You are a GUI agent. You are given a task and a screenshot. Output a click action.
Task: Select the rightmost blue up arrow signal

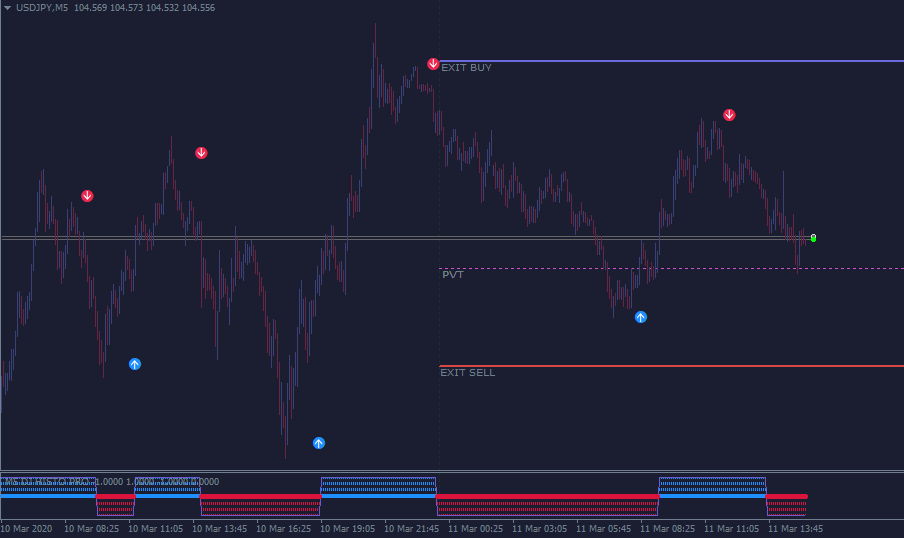(641, 317)
